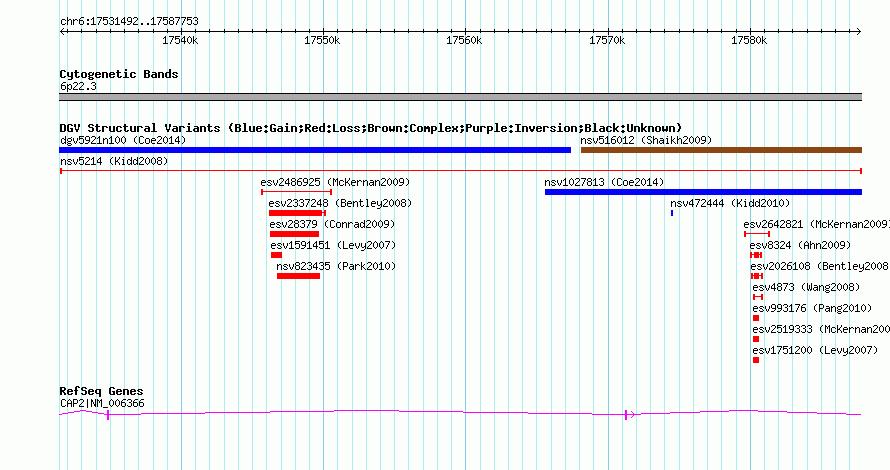Click the CAP2 gene exon arrow marker
890x470 pixels.
[x=629, y=414]
